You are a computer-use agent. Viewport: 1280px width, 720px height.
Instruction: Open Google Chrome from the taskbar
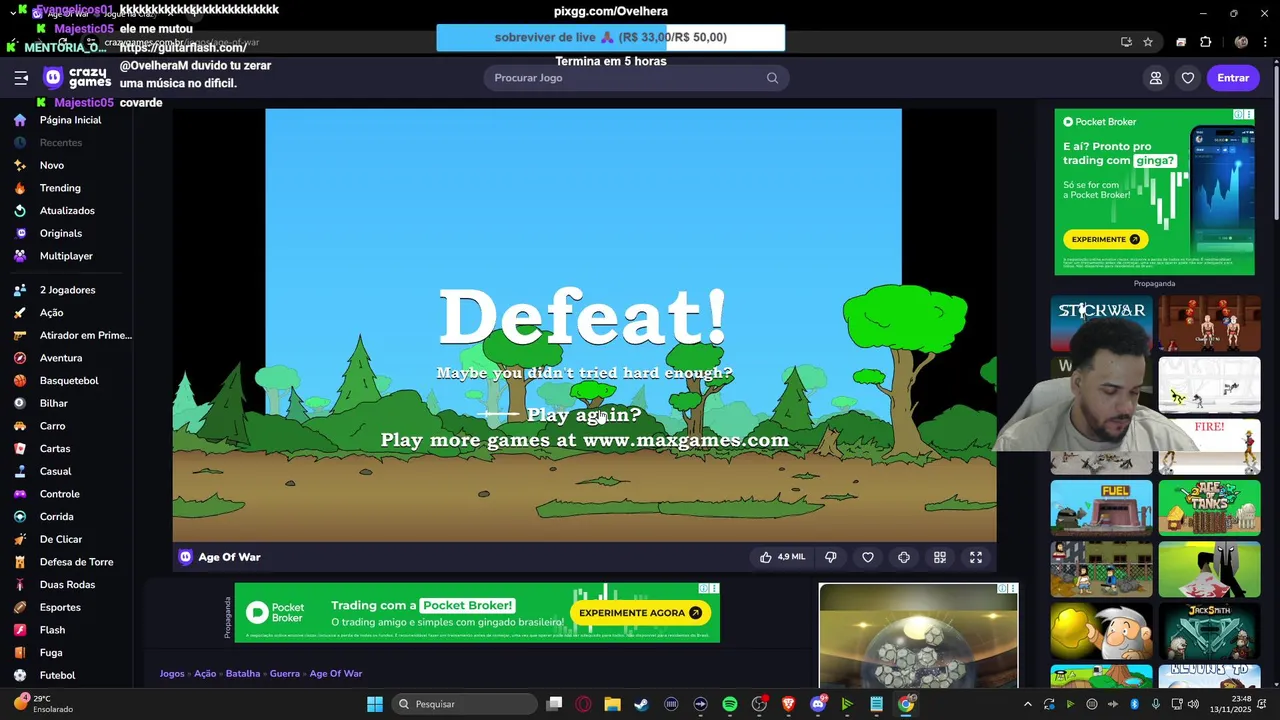(x=906, y=704)
